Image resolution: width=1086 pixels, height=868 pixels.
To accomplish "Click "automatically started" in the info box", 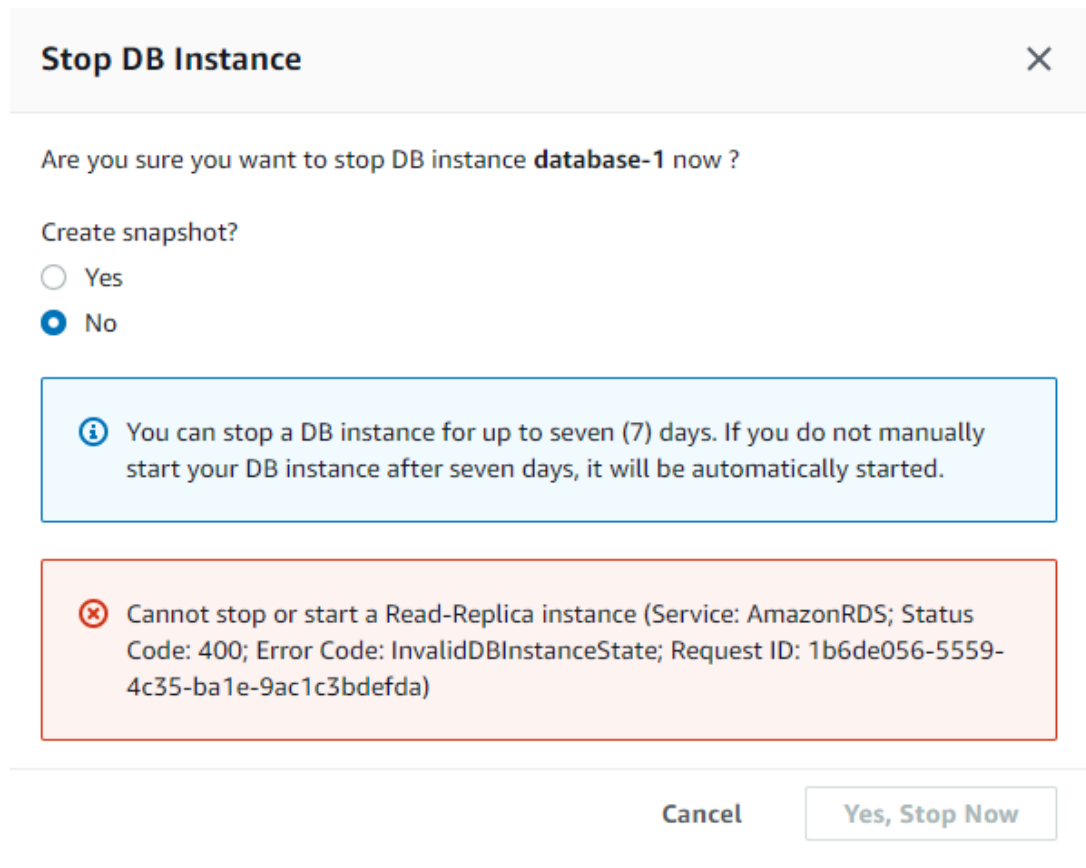I will (x=817, y=469).
